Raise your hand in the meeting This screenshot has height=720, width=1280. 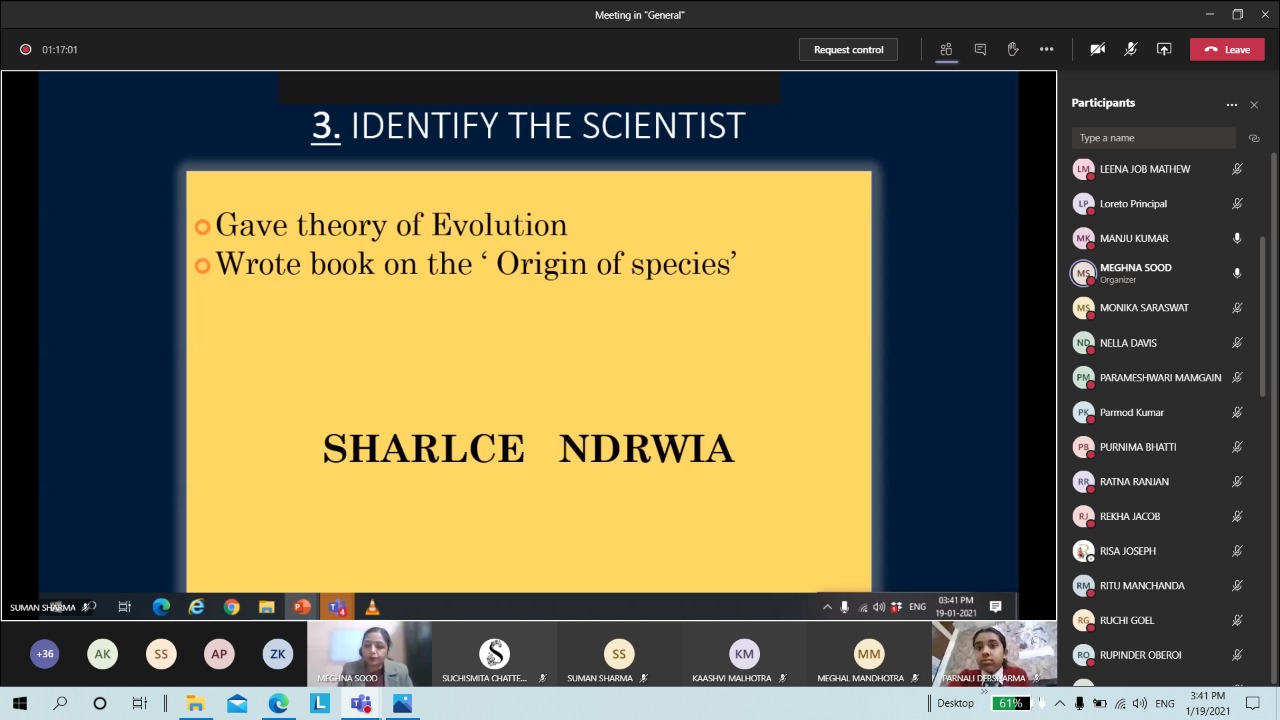point(1013,49)
